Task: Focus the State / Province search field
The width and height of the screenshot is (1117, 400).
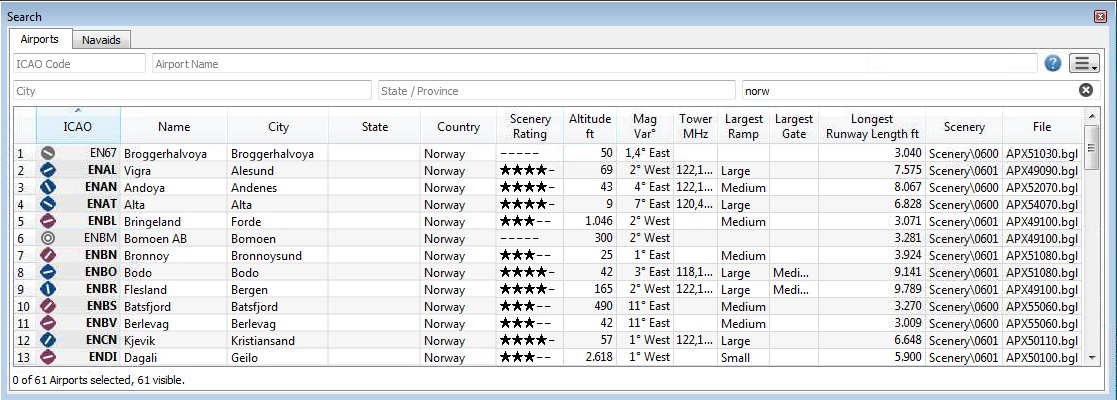Action: coord(556,90)
